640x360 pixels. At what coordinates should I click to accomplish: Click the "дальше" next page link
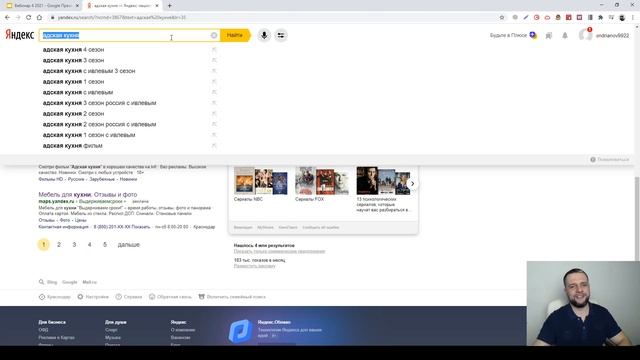coord(129,244)
